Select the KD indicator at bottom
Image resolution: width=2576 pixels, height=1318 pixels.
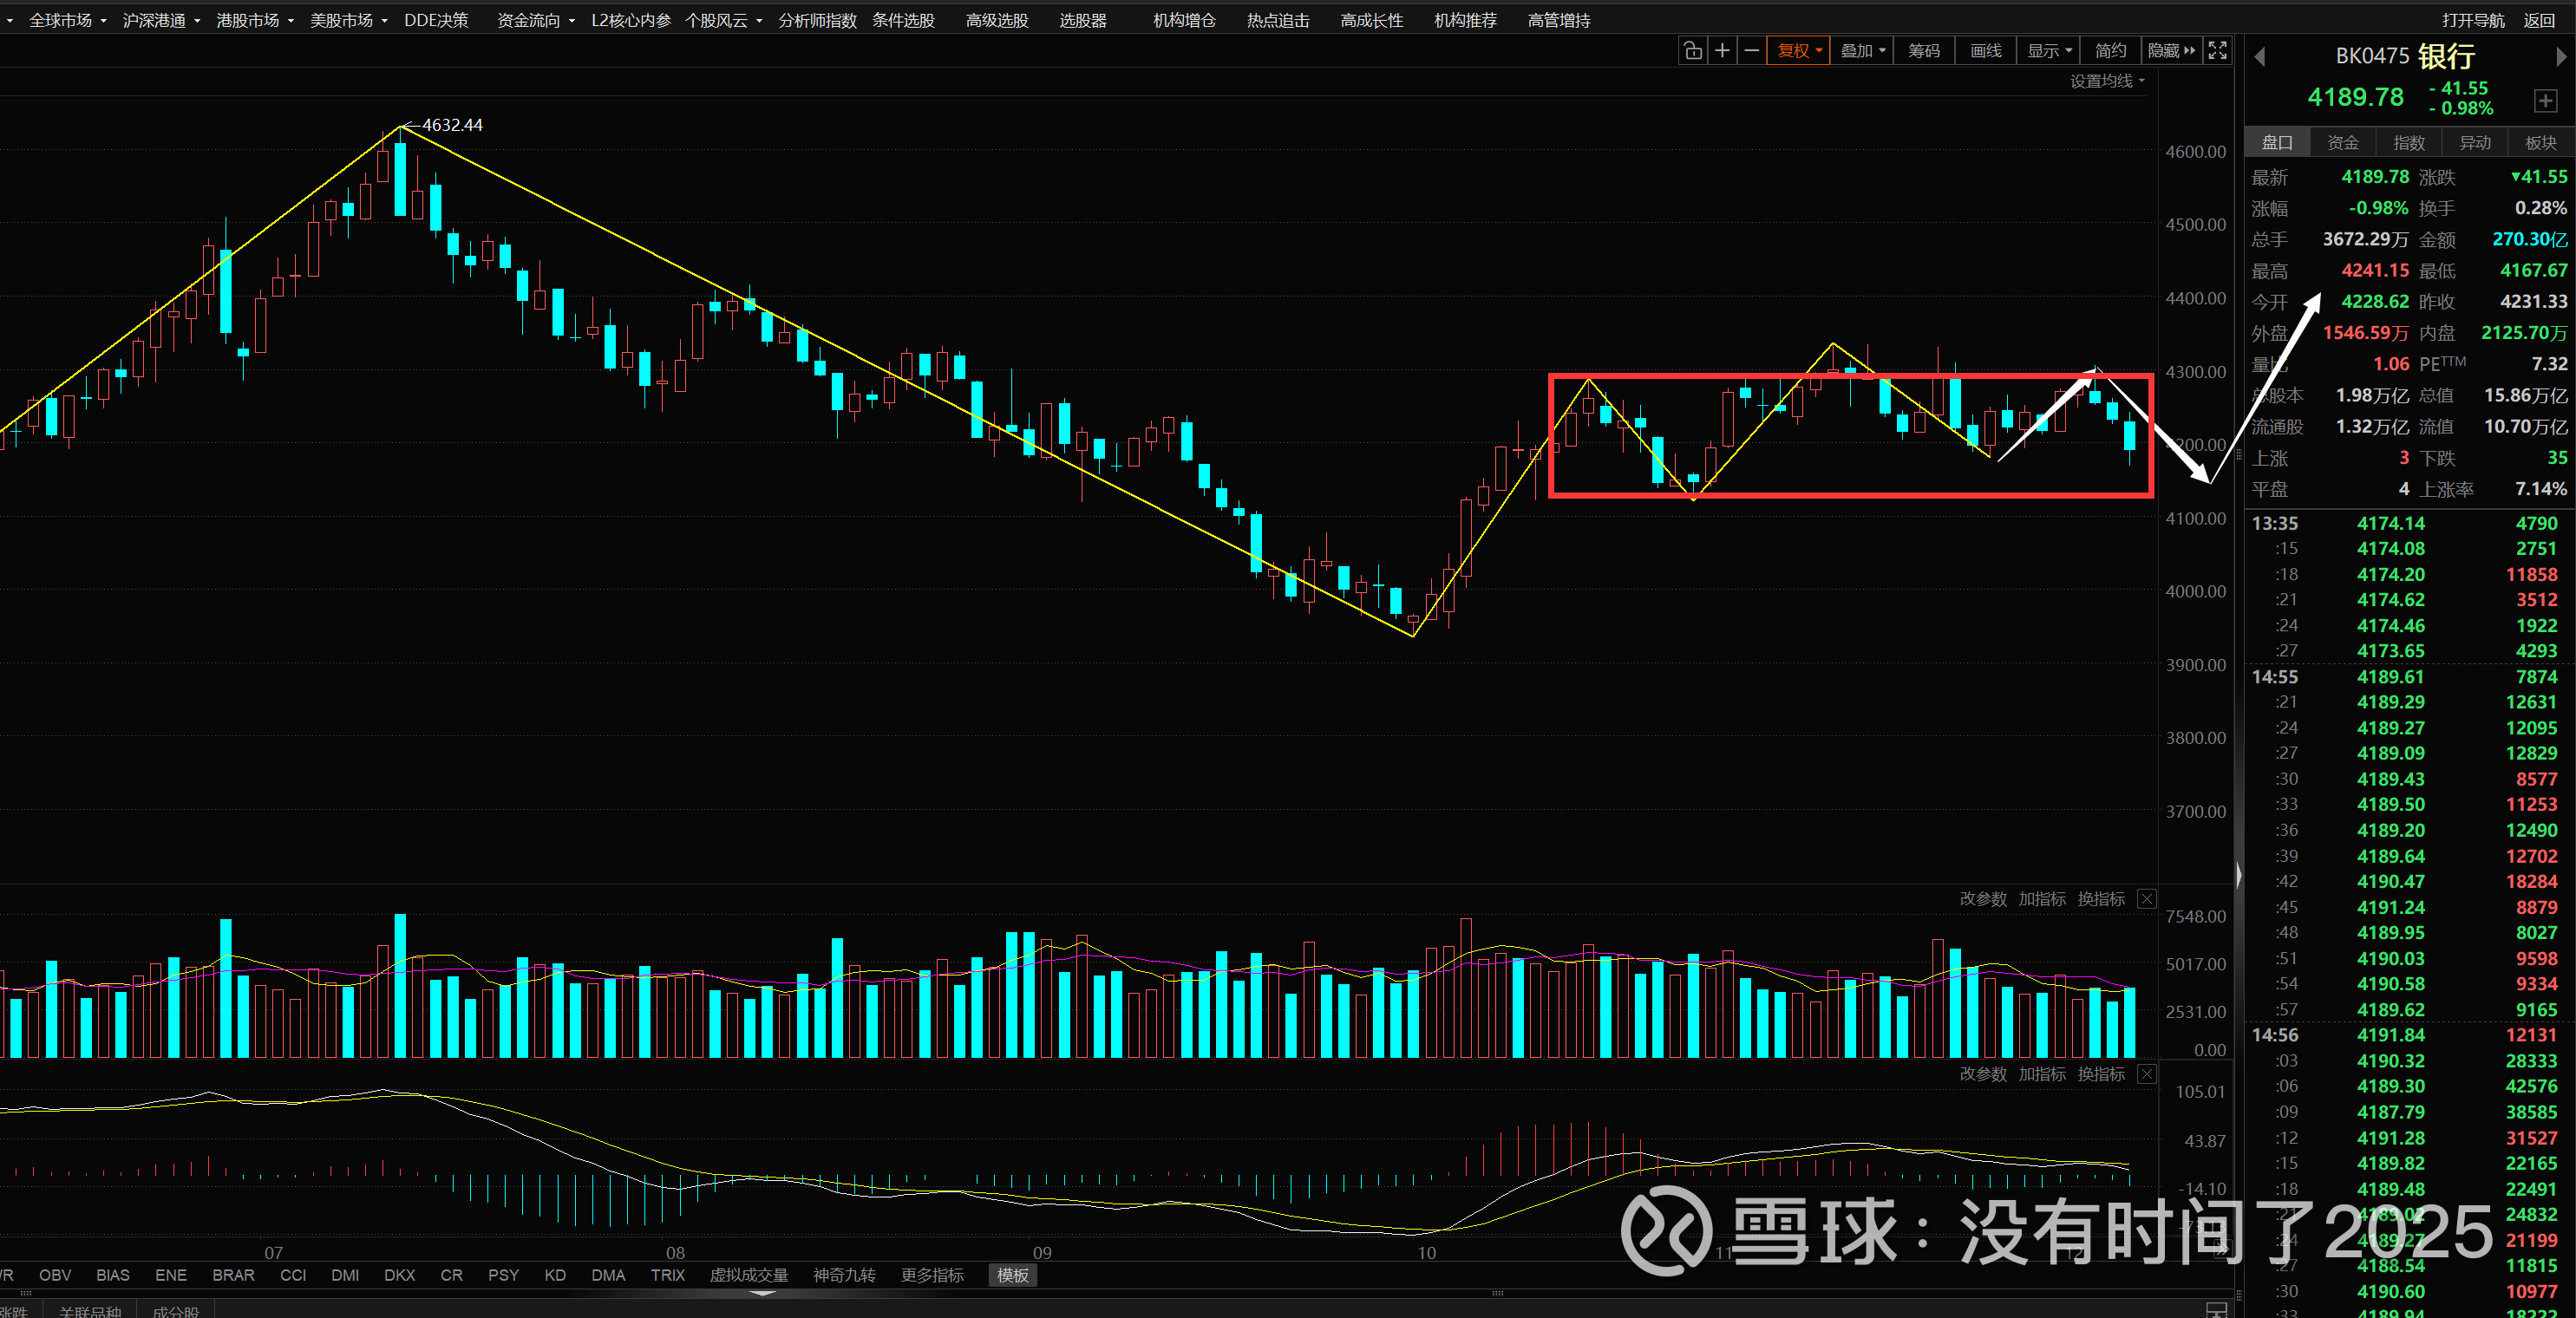[x=555, y=1275]
